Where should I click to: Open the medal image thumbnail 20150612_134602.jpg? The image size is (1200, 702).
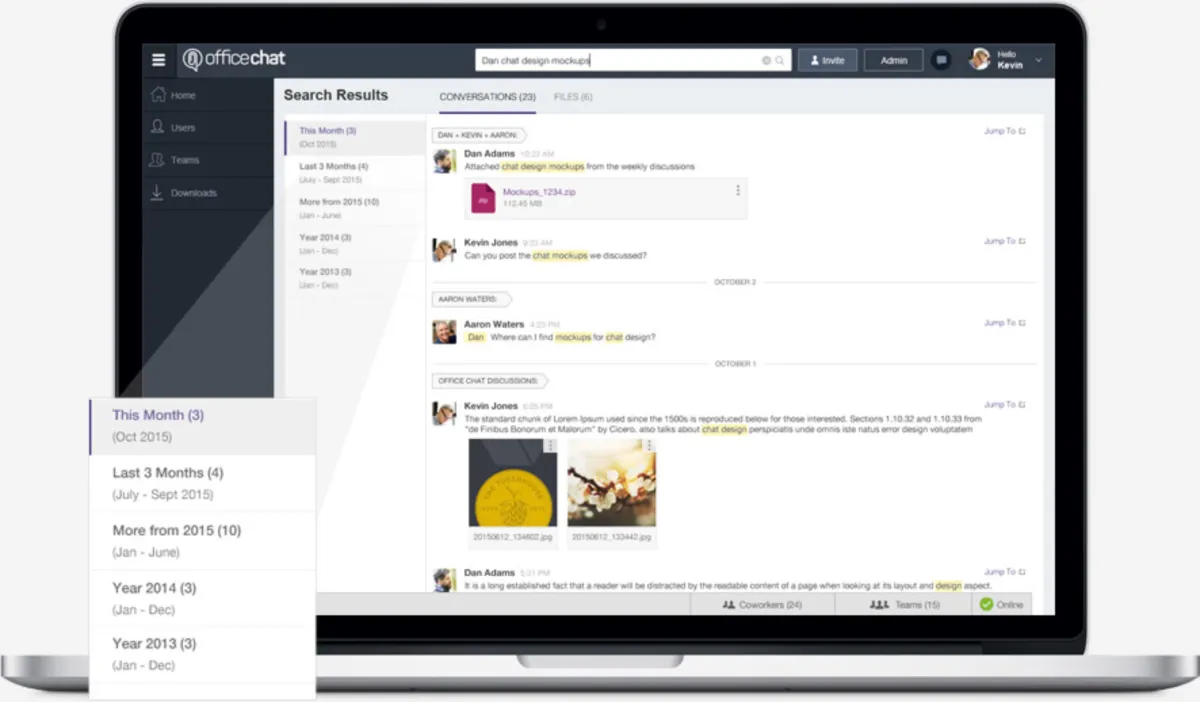513,483
